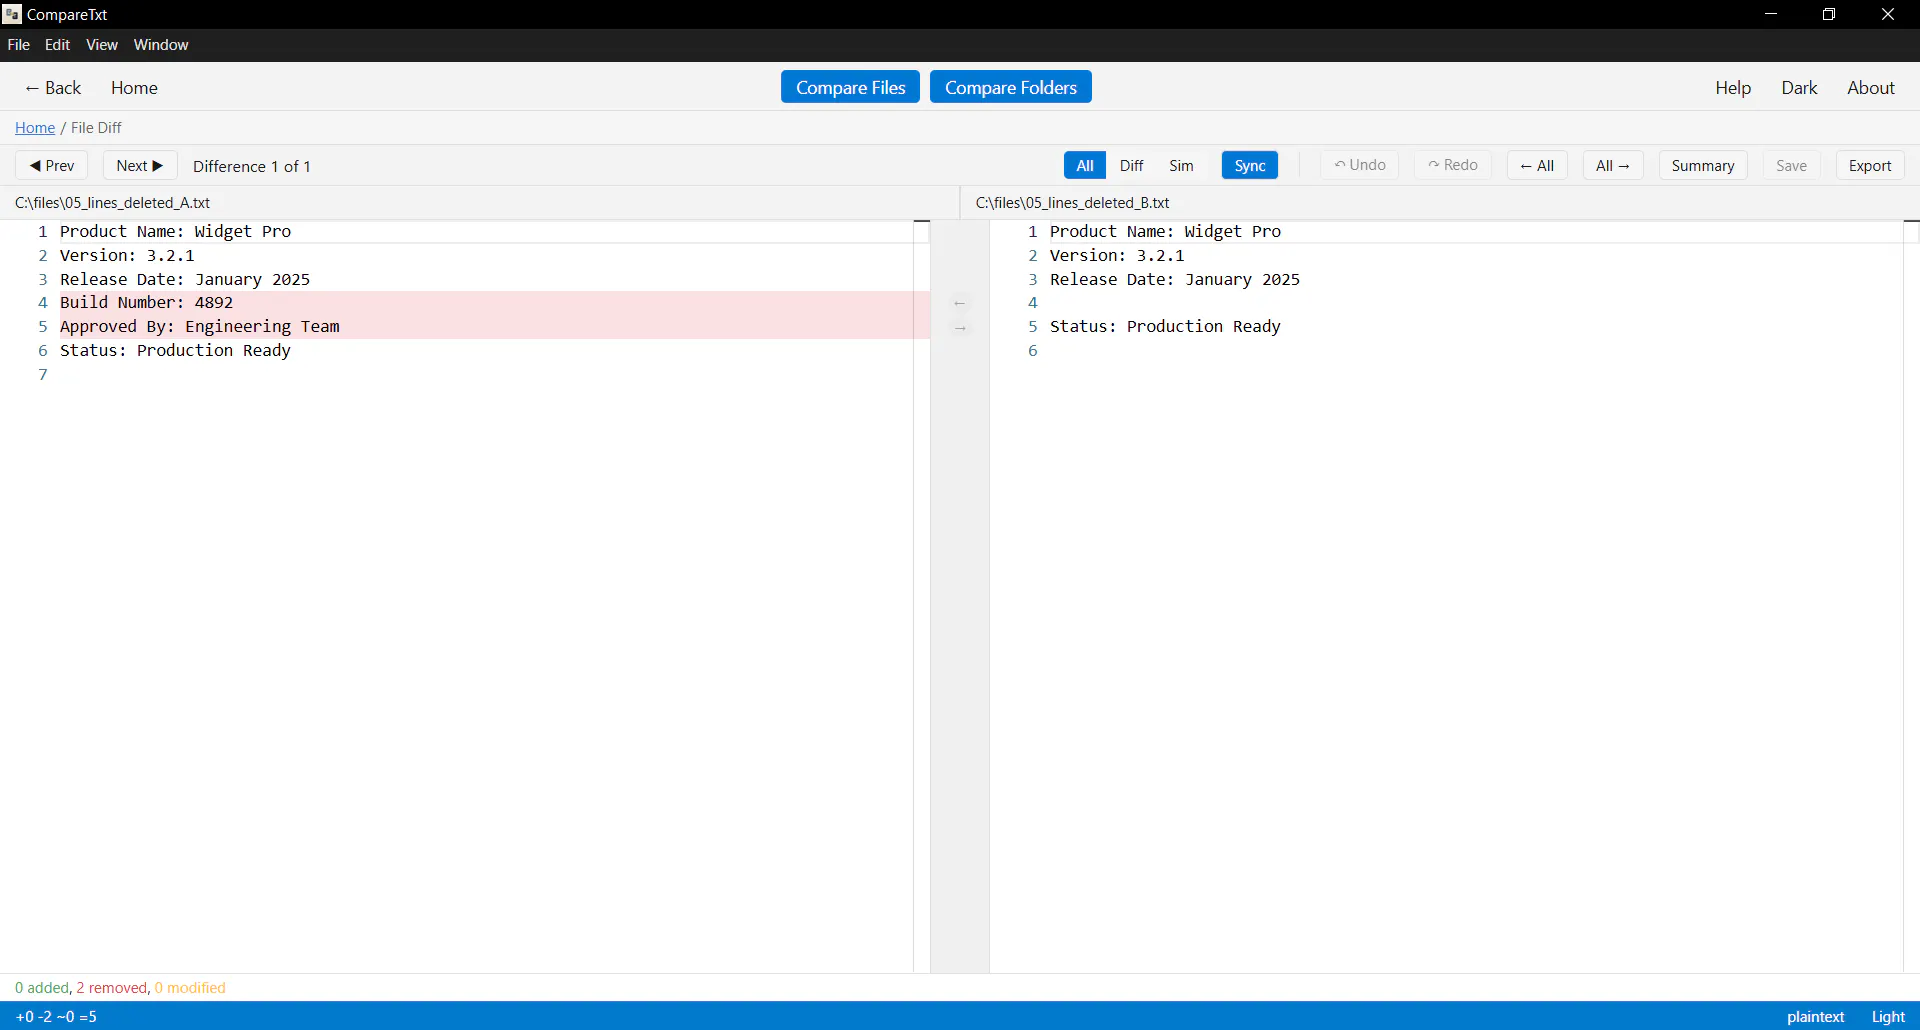Minimize the CompareTxt window

(1771, 14)
